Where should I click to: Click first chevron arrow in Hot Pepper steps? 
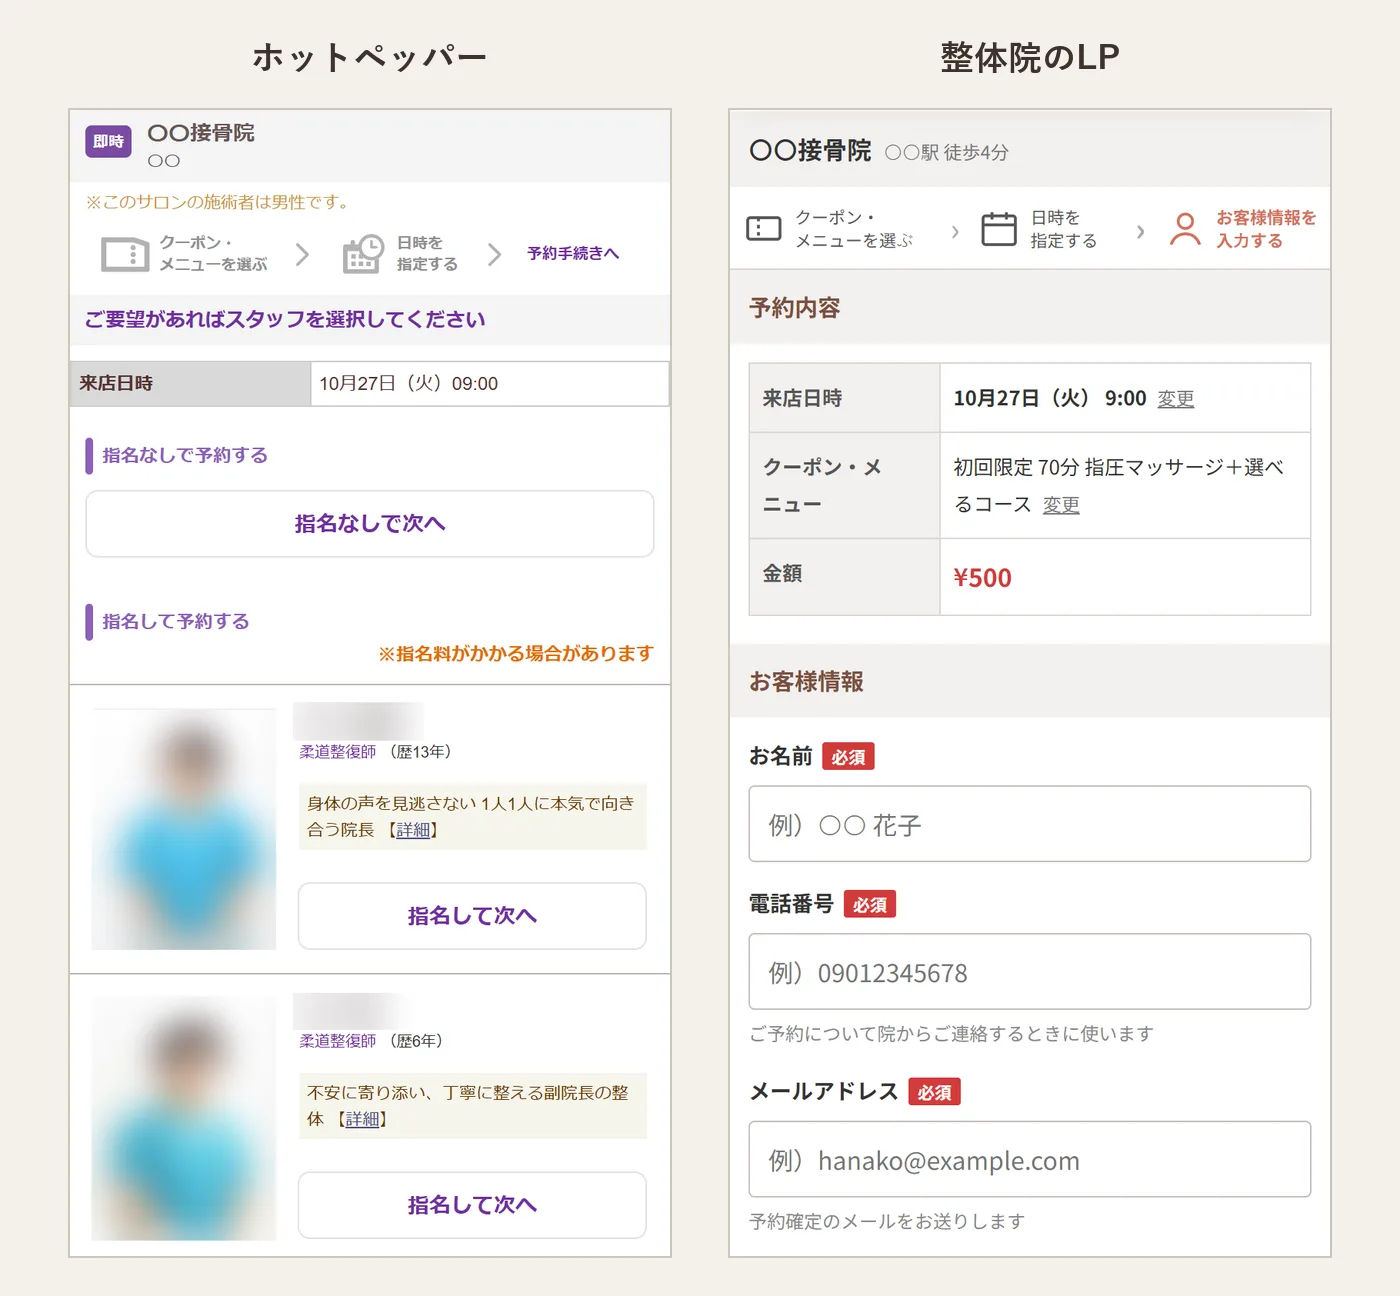pos(302,254)
